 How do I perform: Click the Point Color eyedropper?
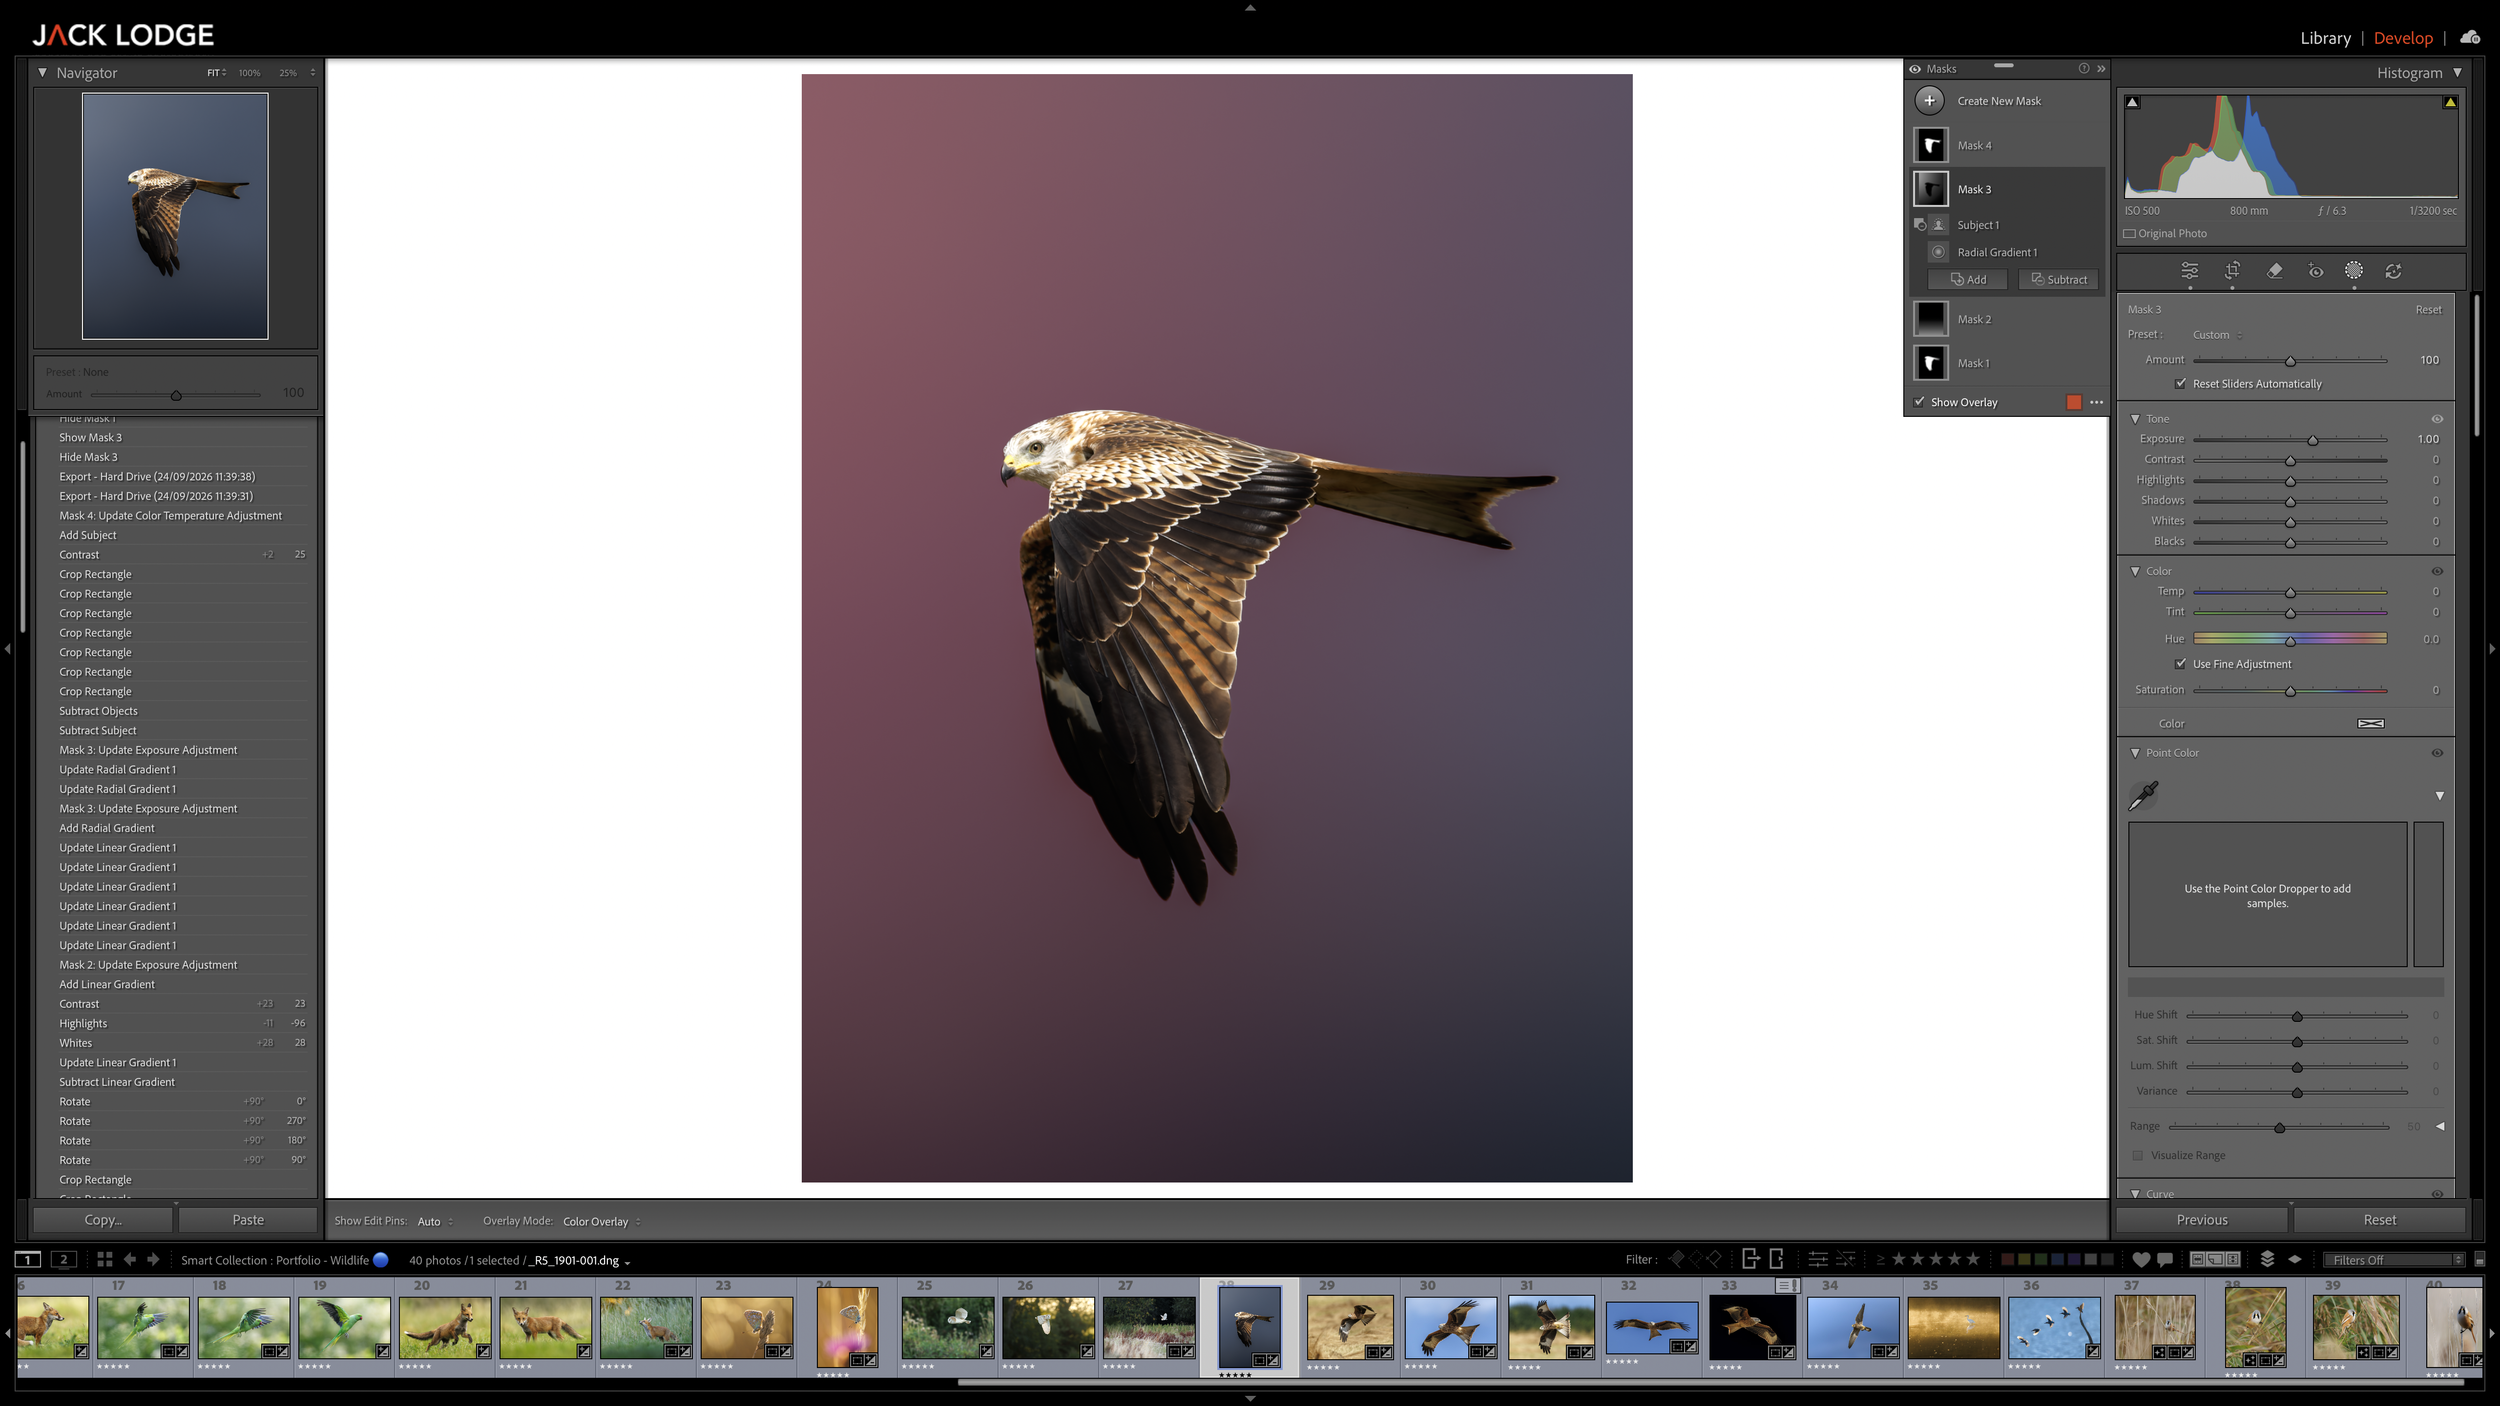click(2143, 796)
